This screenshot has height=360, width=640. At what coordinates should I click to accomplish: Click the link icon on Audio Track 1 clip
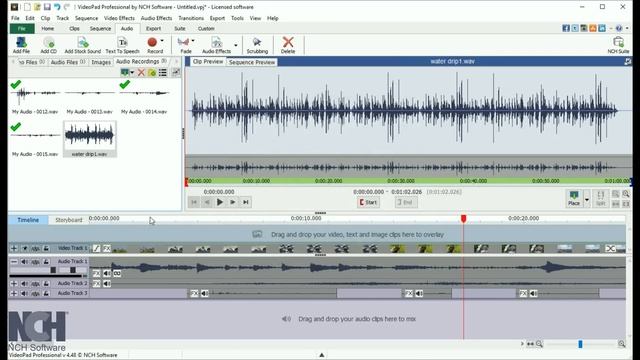point(117,273)
